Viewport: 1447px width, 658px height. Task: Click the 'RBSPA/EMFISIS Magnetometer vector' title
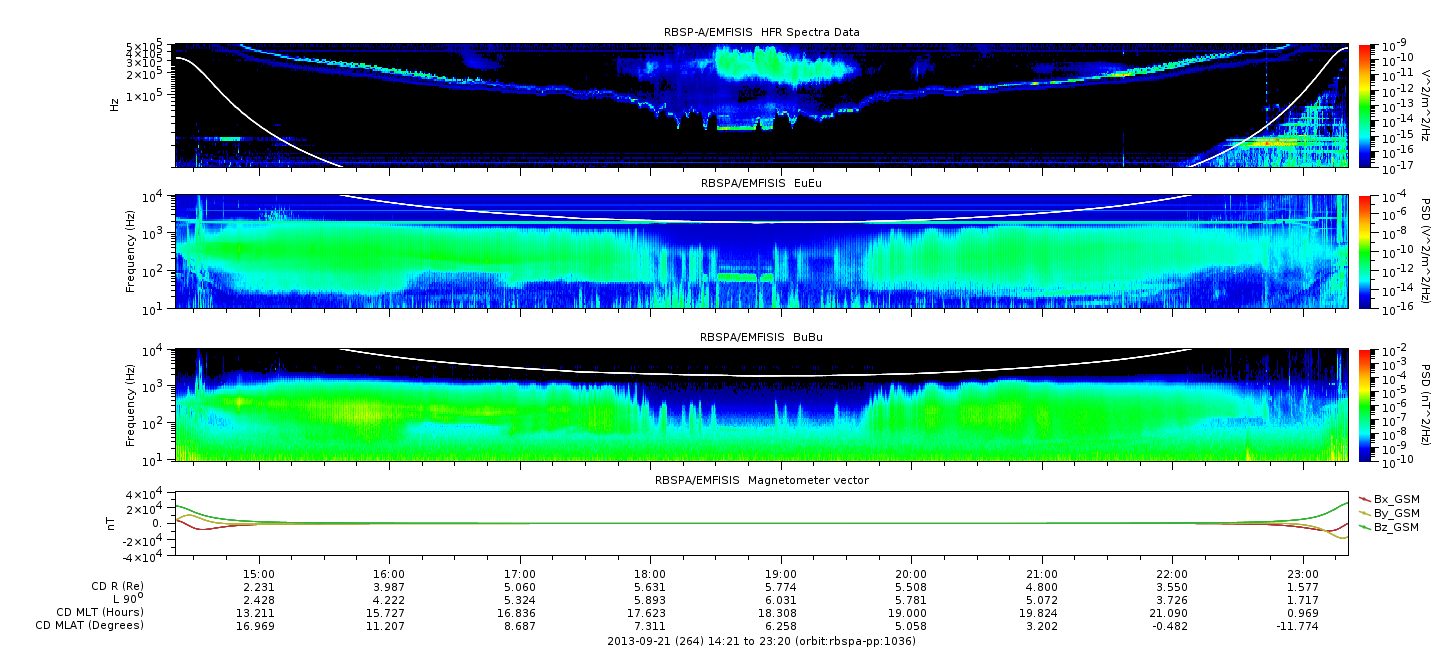[761, 480]
